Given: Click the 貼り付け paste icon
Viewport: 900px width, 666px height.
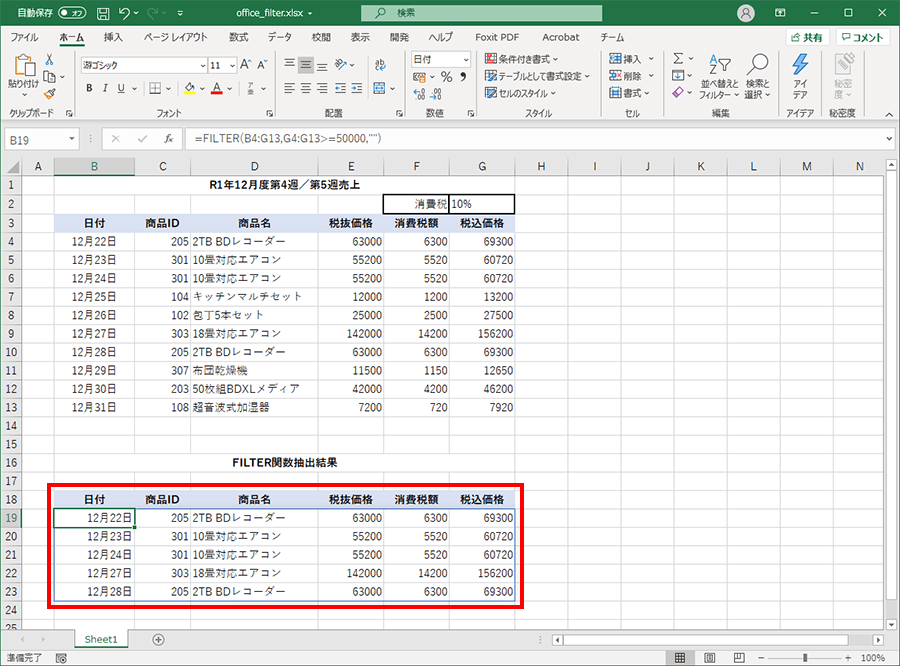Looking at the screenshot, I should (x=24, y=65).
